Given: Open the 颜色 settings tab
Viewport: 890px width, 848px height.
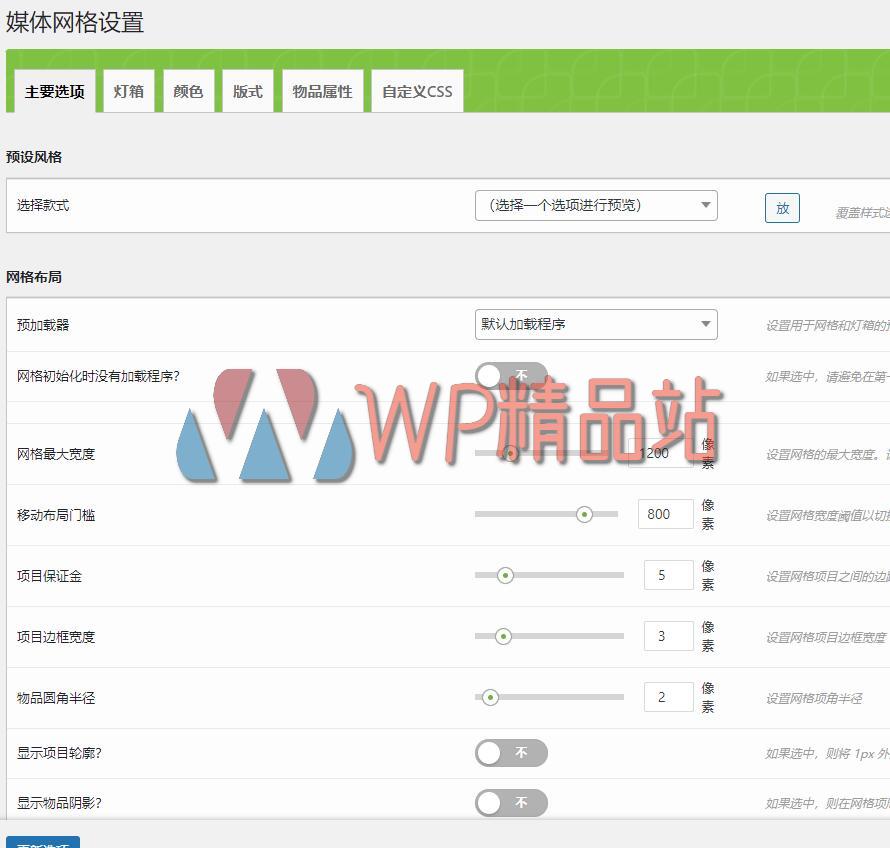Looking at the screenshot, I should click(x=188, y=90).
